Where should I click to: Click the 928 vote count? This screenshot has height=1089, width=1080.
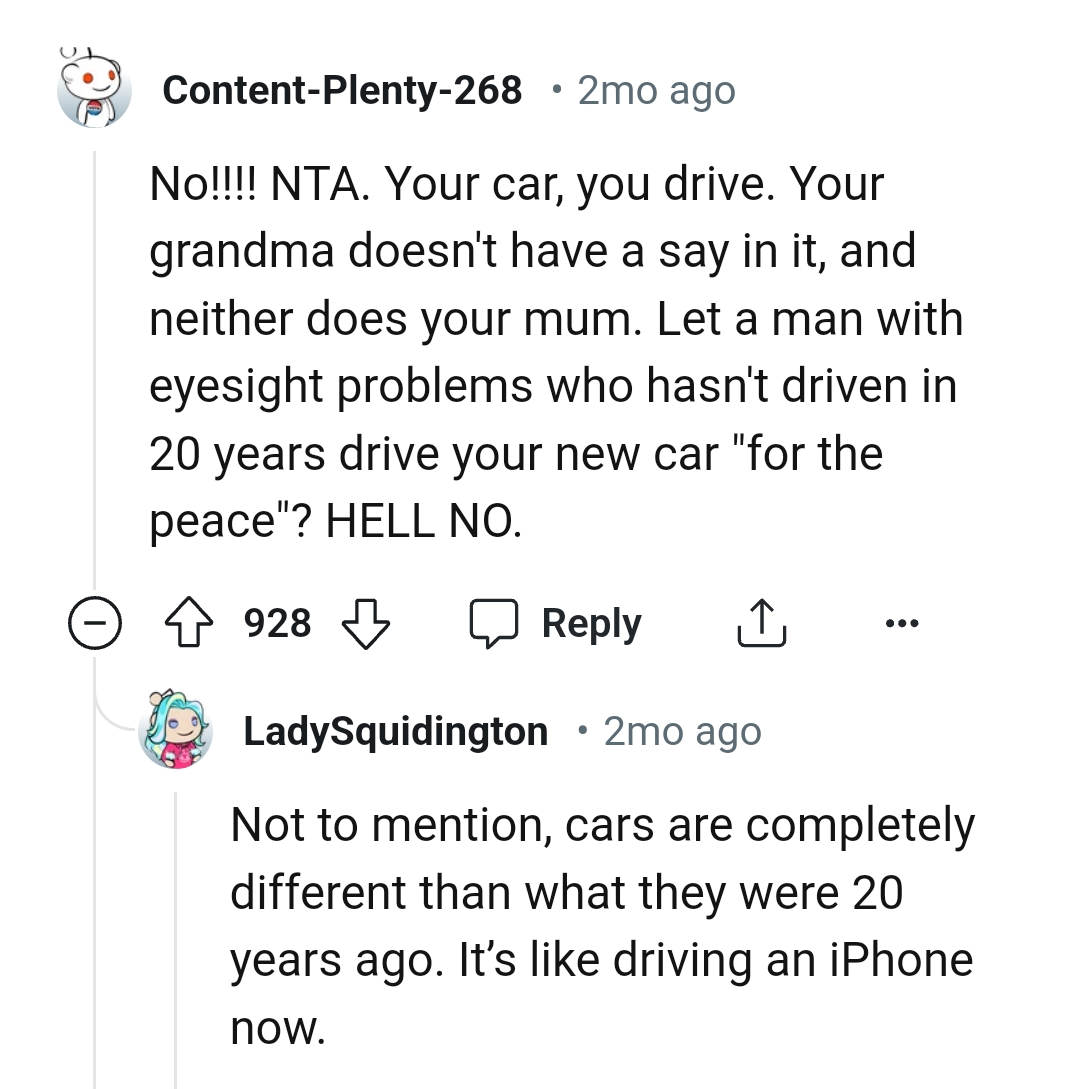click(277, 622)
